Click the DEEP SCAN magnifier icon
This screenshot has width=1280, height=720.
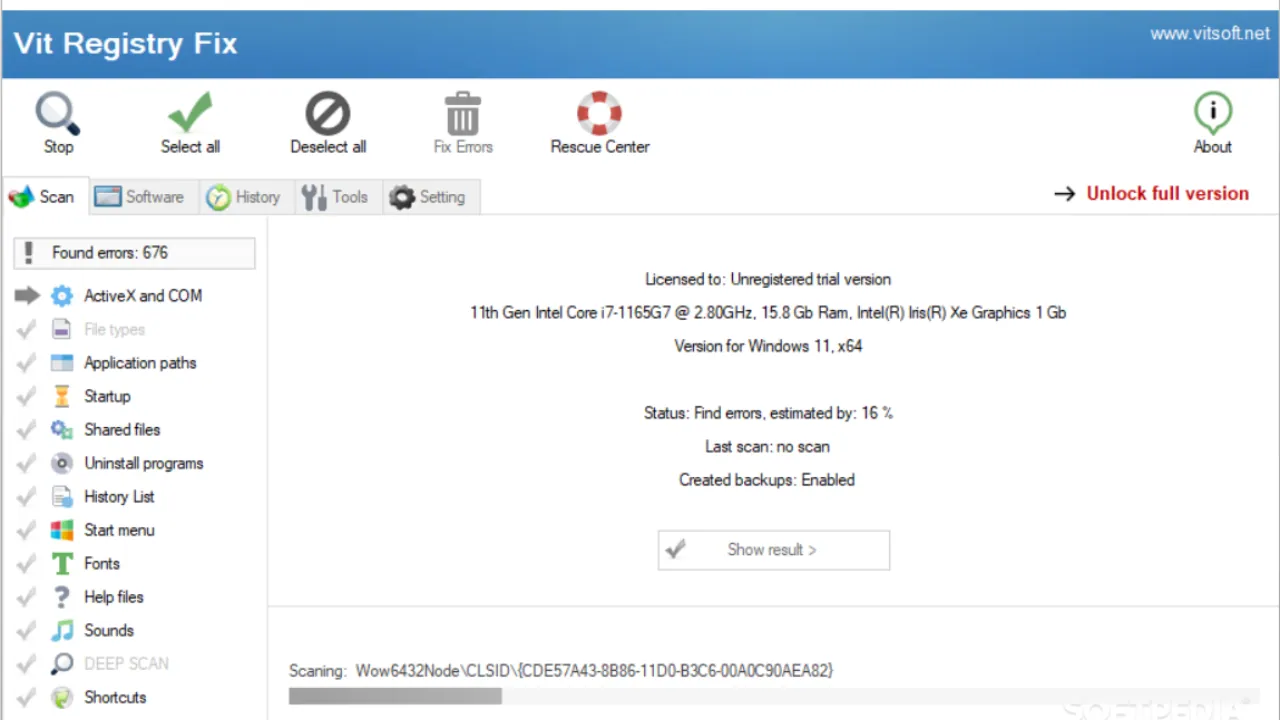pyautogui.click(x=62, y=664)
